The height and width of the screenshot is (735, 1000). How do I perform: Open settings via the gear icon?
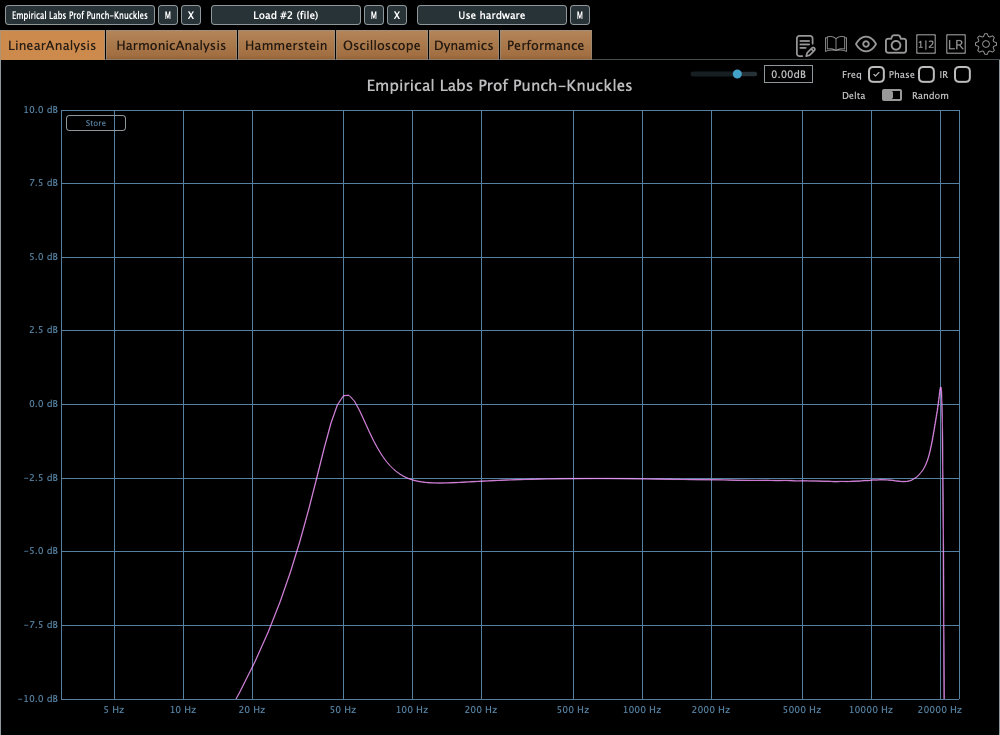click(x=986, y=45)
